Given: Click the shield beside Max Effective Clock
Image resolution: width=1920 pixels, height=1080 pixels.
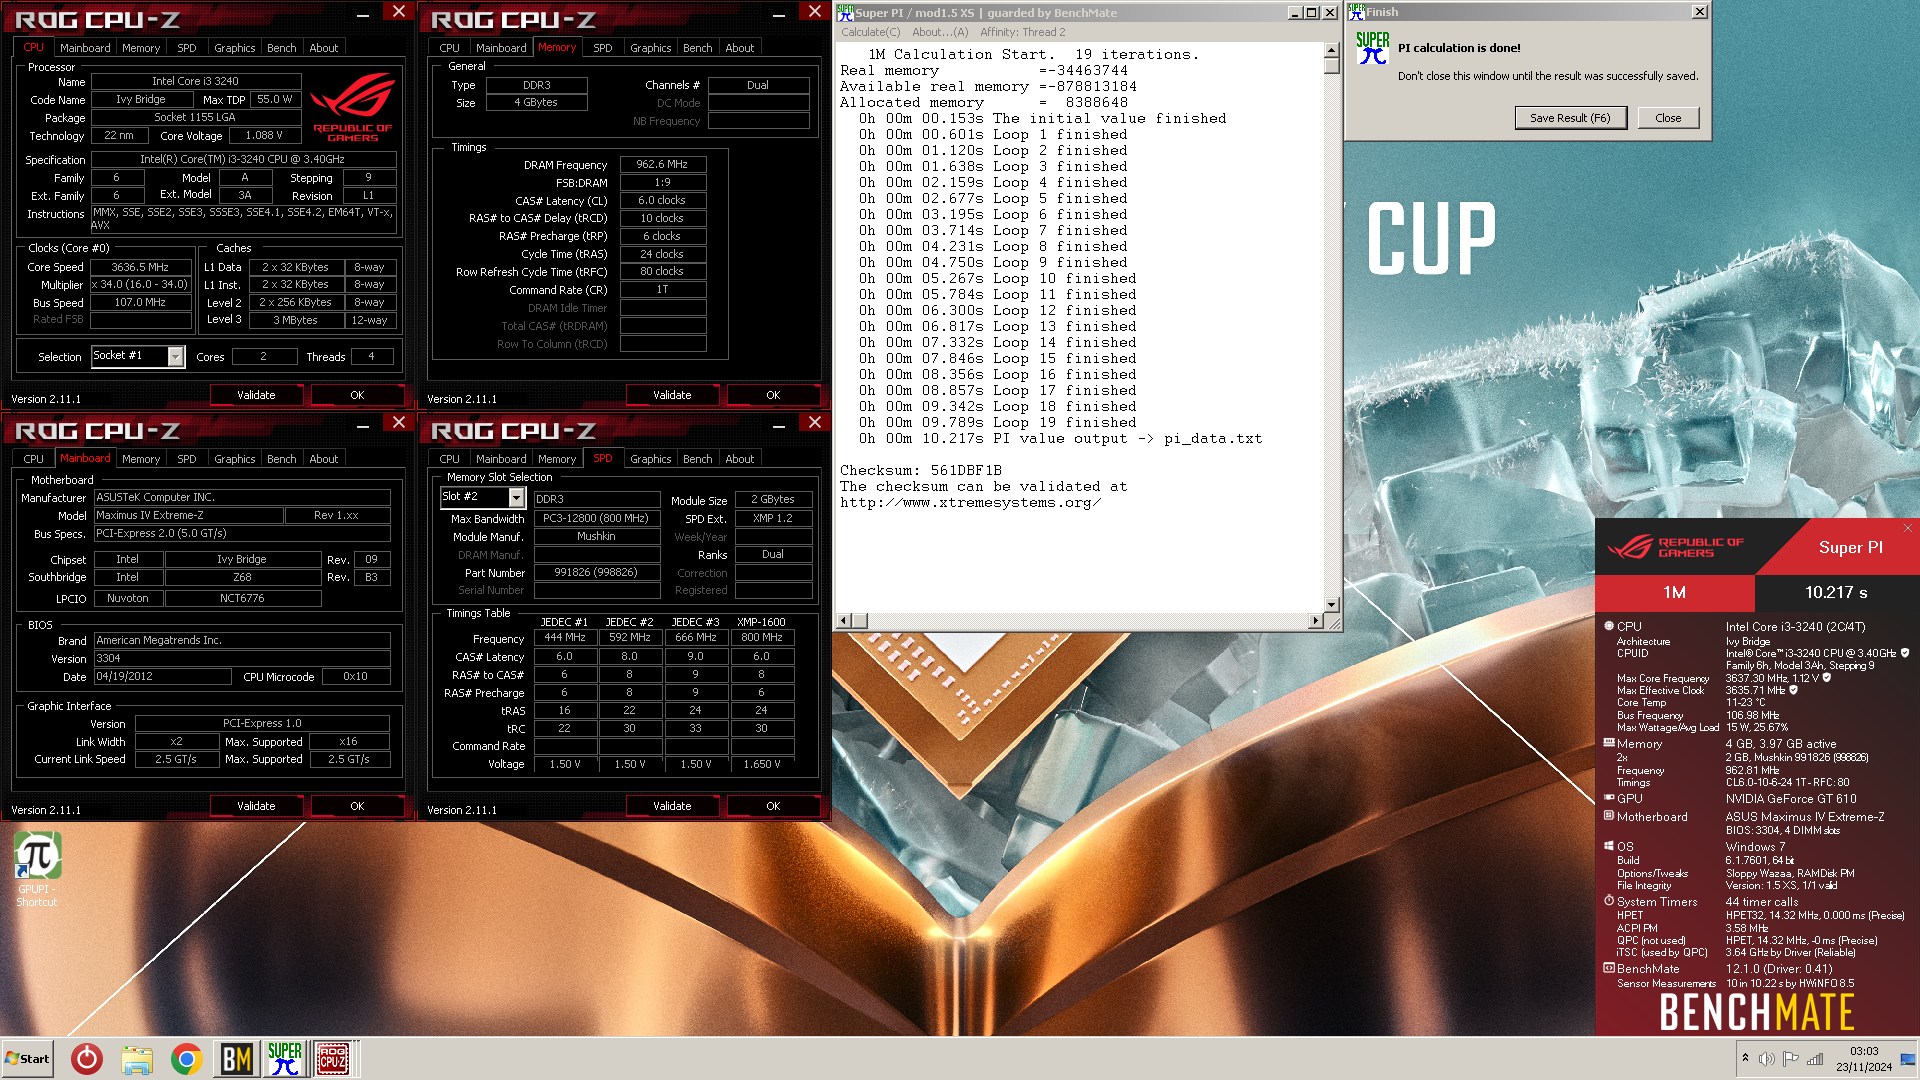Looking at the screenshot, I should pos(1793,690).
